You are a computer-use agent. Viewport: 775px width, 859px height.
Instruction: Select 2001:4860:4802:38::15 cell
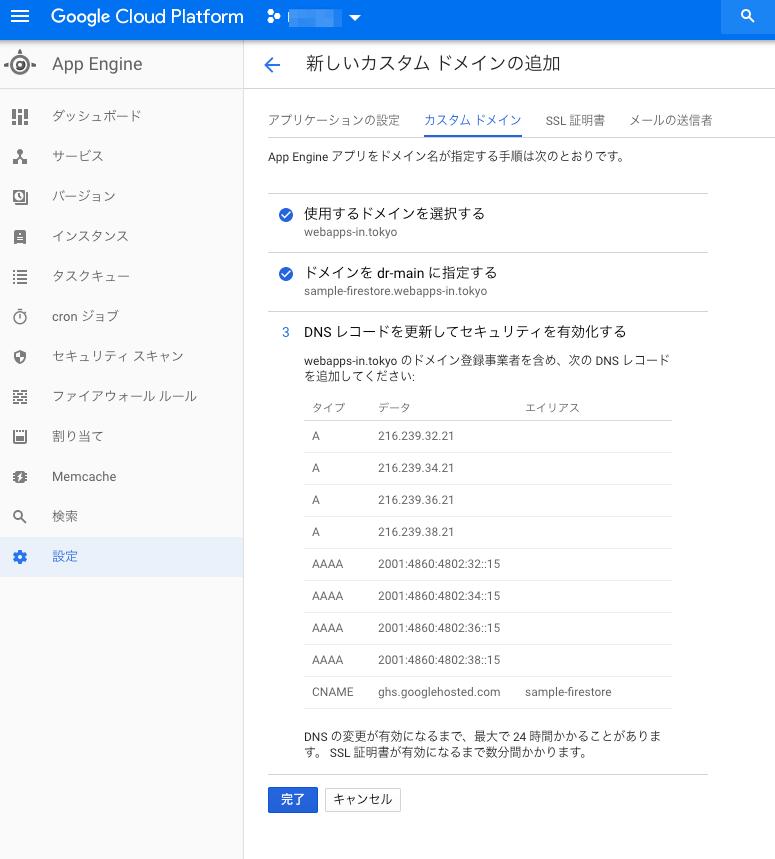[439, 660]
